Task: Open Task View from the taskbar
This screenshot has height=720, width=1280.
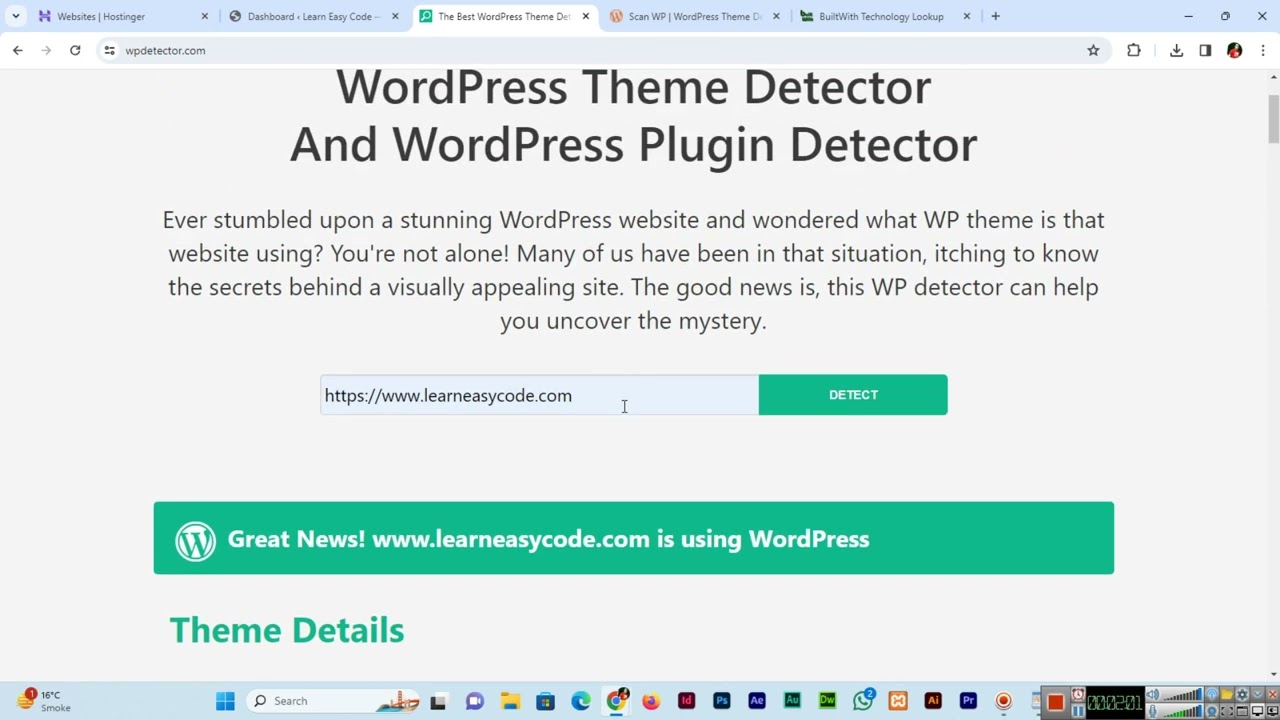Action: click(x=438, y=701)
